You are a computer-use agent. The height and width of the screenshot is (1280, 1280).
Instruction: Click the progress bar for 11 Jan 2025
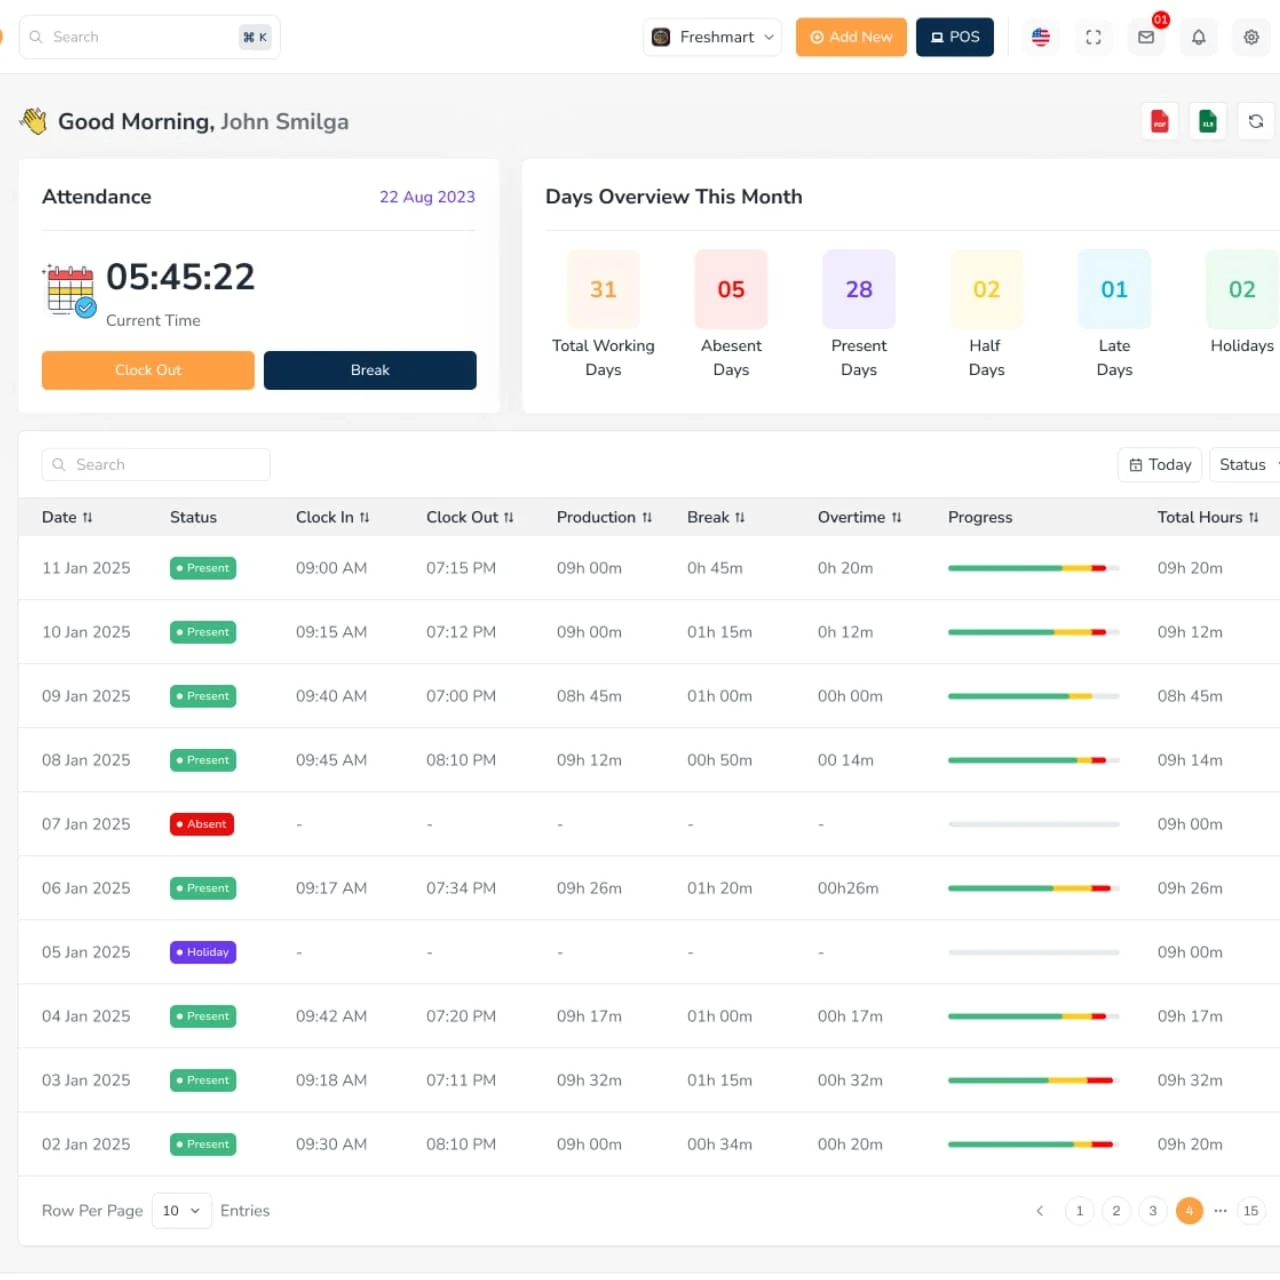pos(1033,568)
